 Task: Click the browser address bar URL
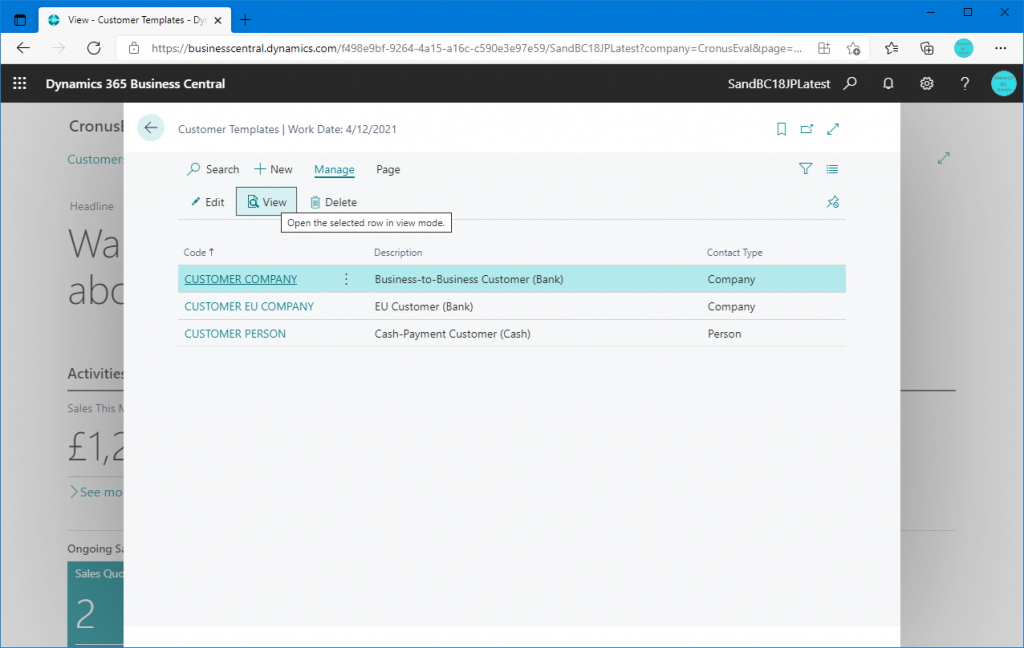click(476, 48)
